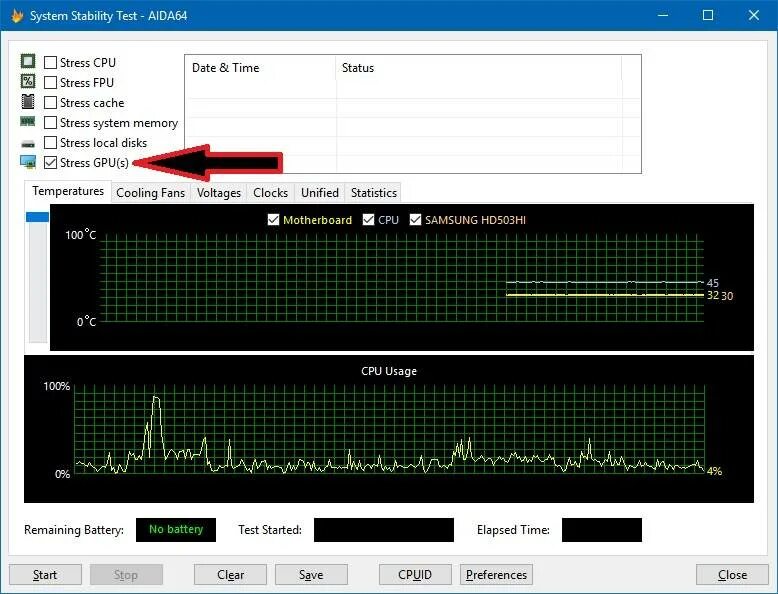Open the CPUID panel
Screen dimensions: 778x594
415,575
